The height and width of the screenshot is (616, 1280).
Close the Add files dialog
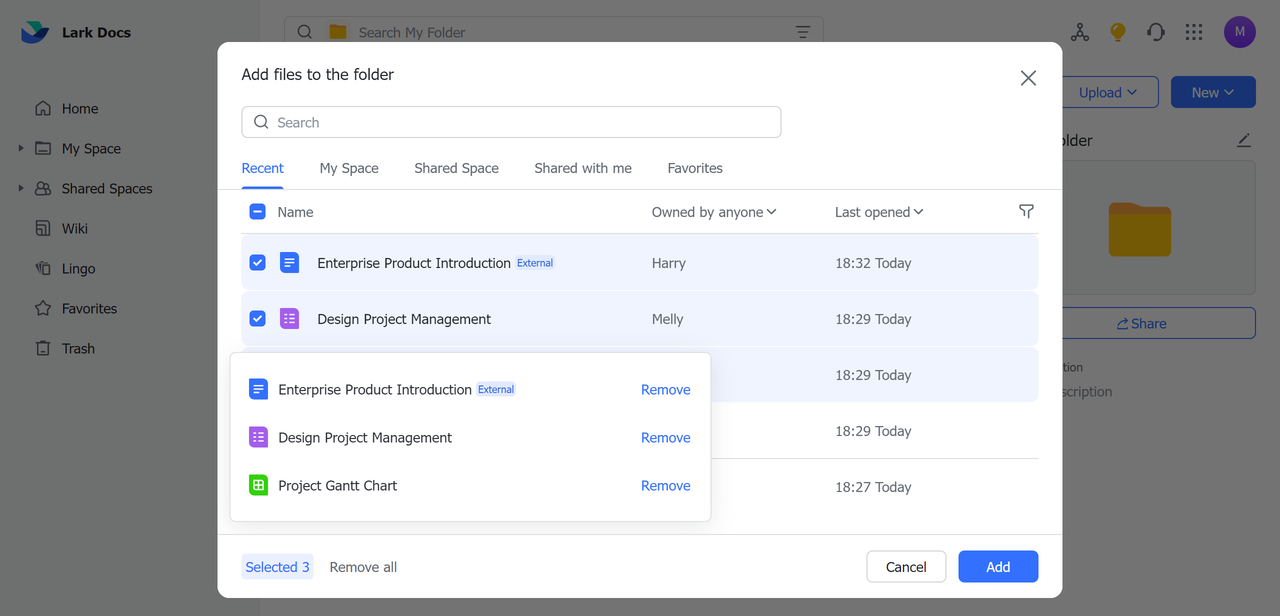click(x=1028, y=78)
